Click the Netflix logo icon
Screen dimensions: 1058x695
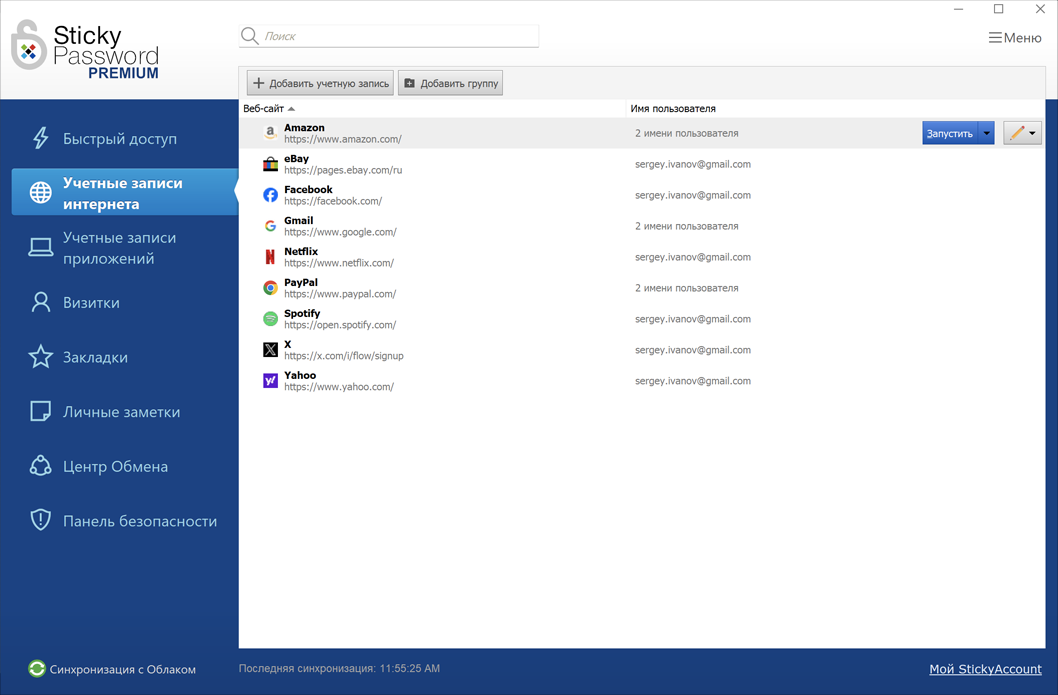(270, 257)
